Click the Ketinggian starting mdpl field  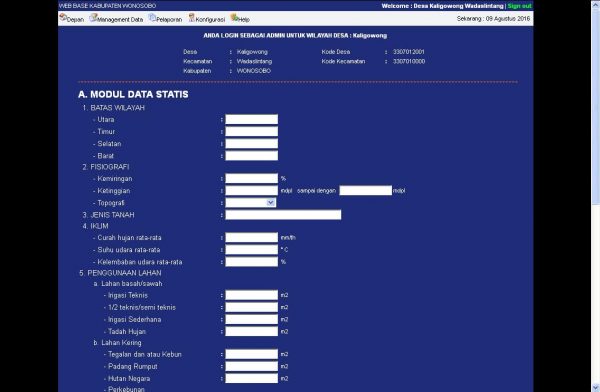pos(251,191)
